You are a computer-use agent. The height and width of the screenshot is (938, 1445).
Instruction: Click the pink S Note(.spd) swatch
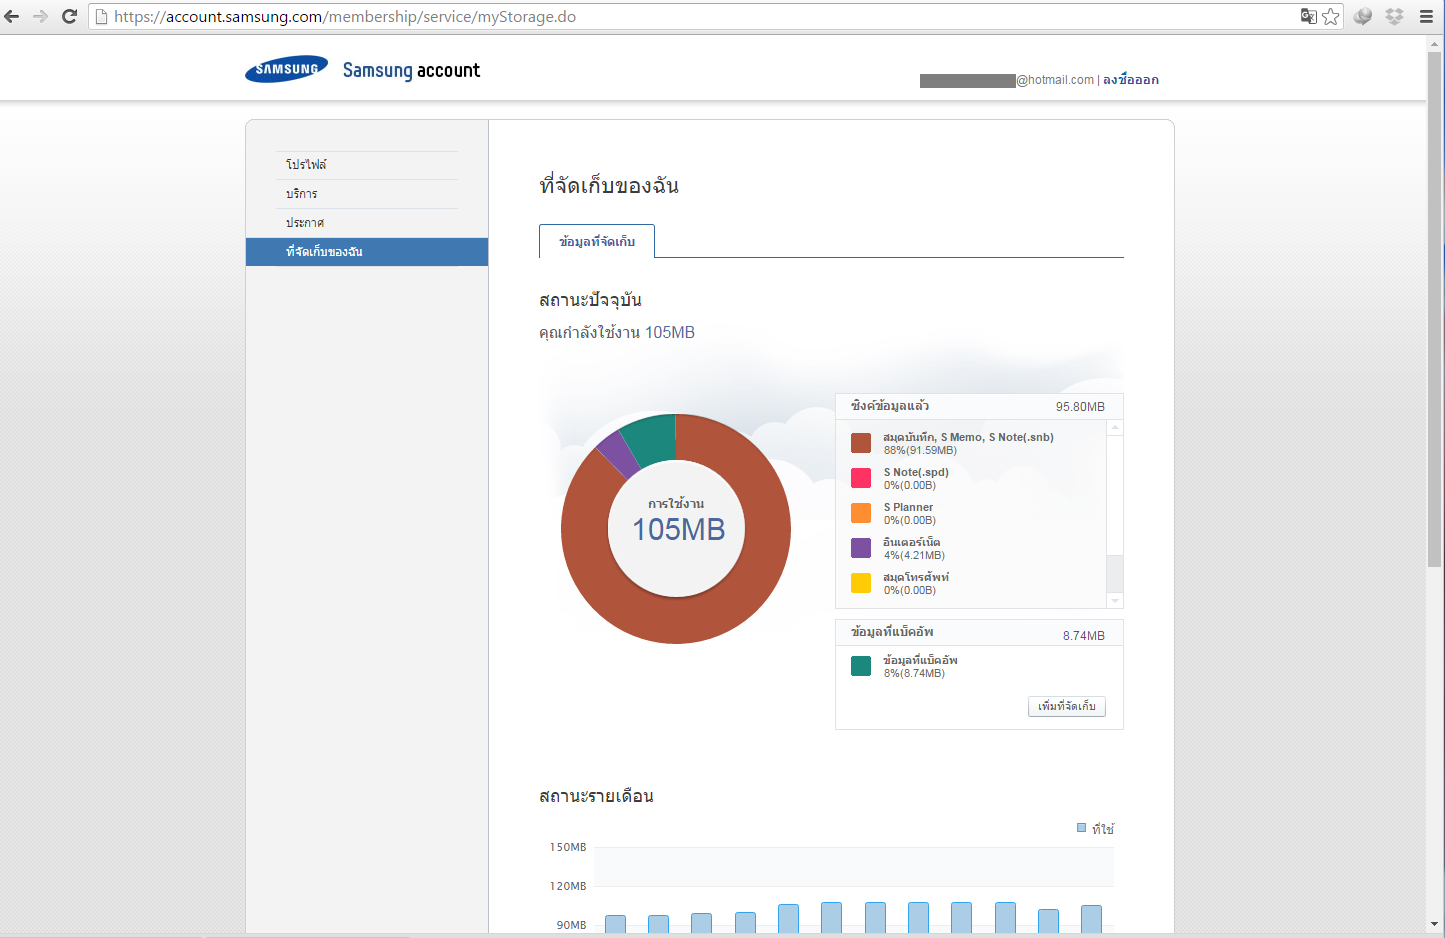click(x=861, y=478)
